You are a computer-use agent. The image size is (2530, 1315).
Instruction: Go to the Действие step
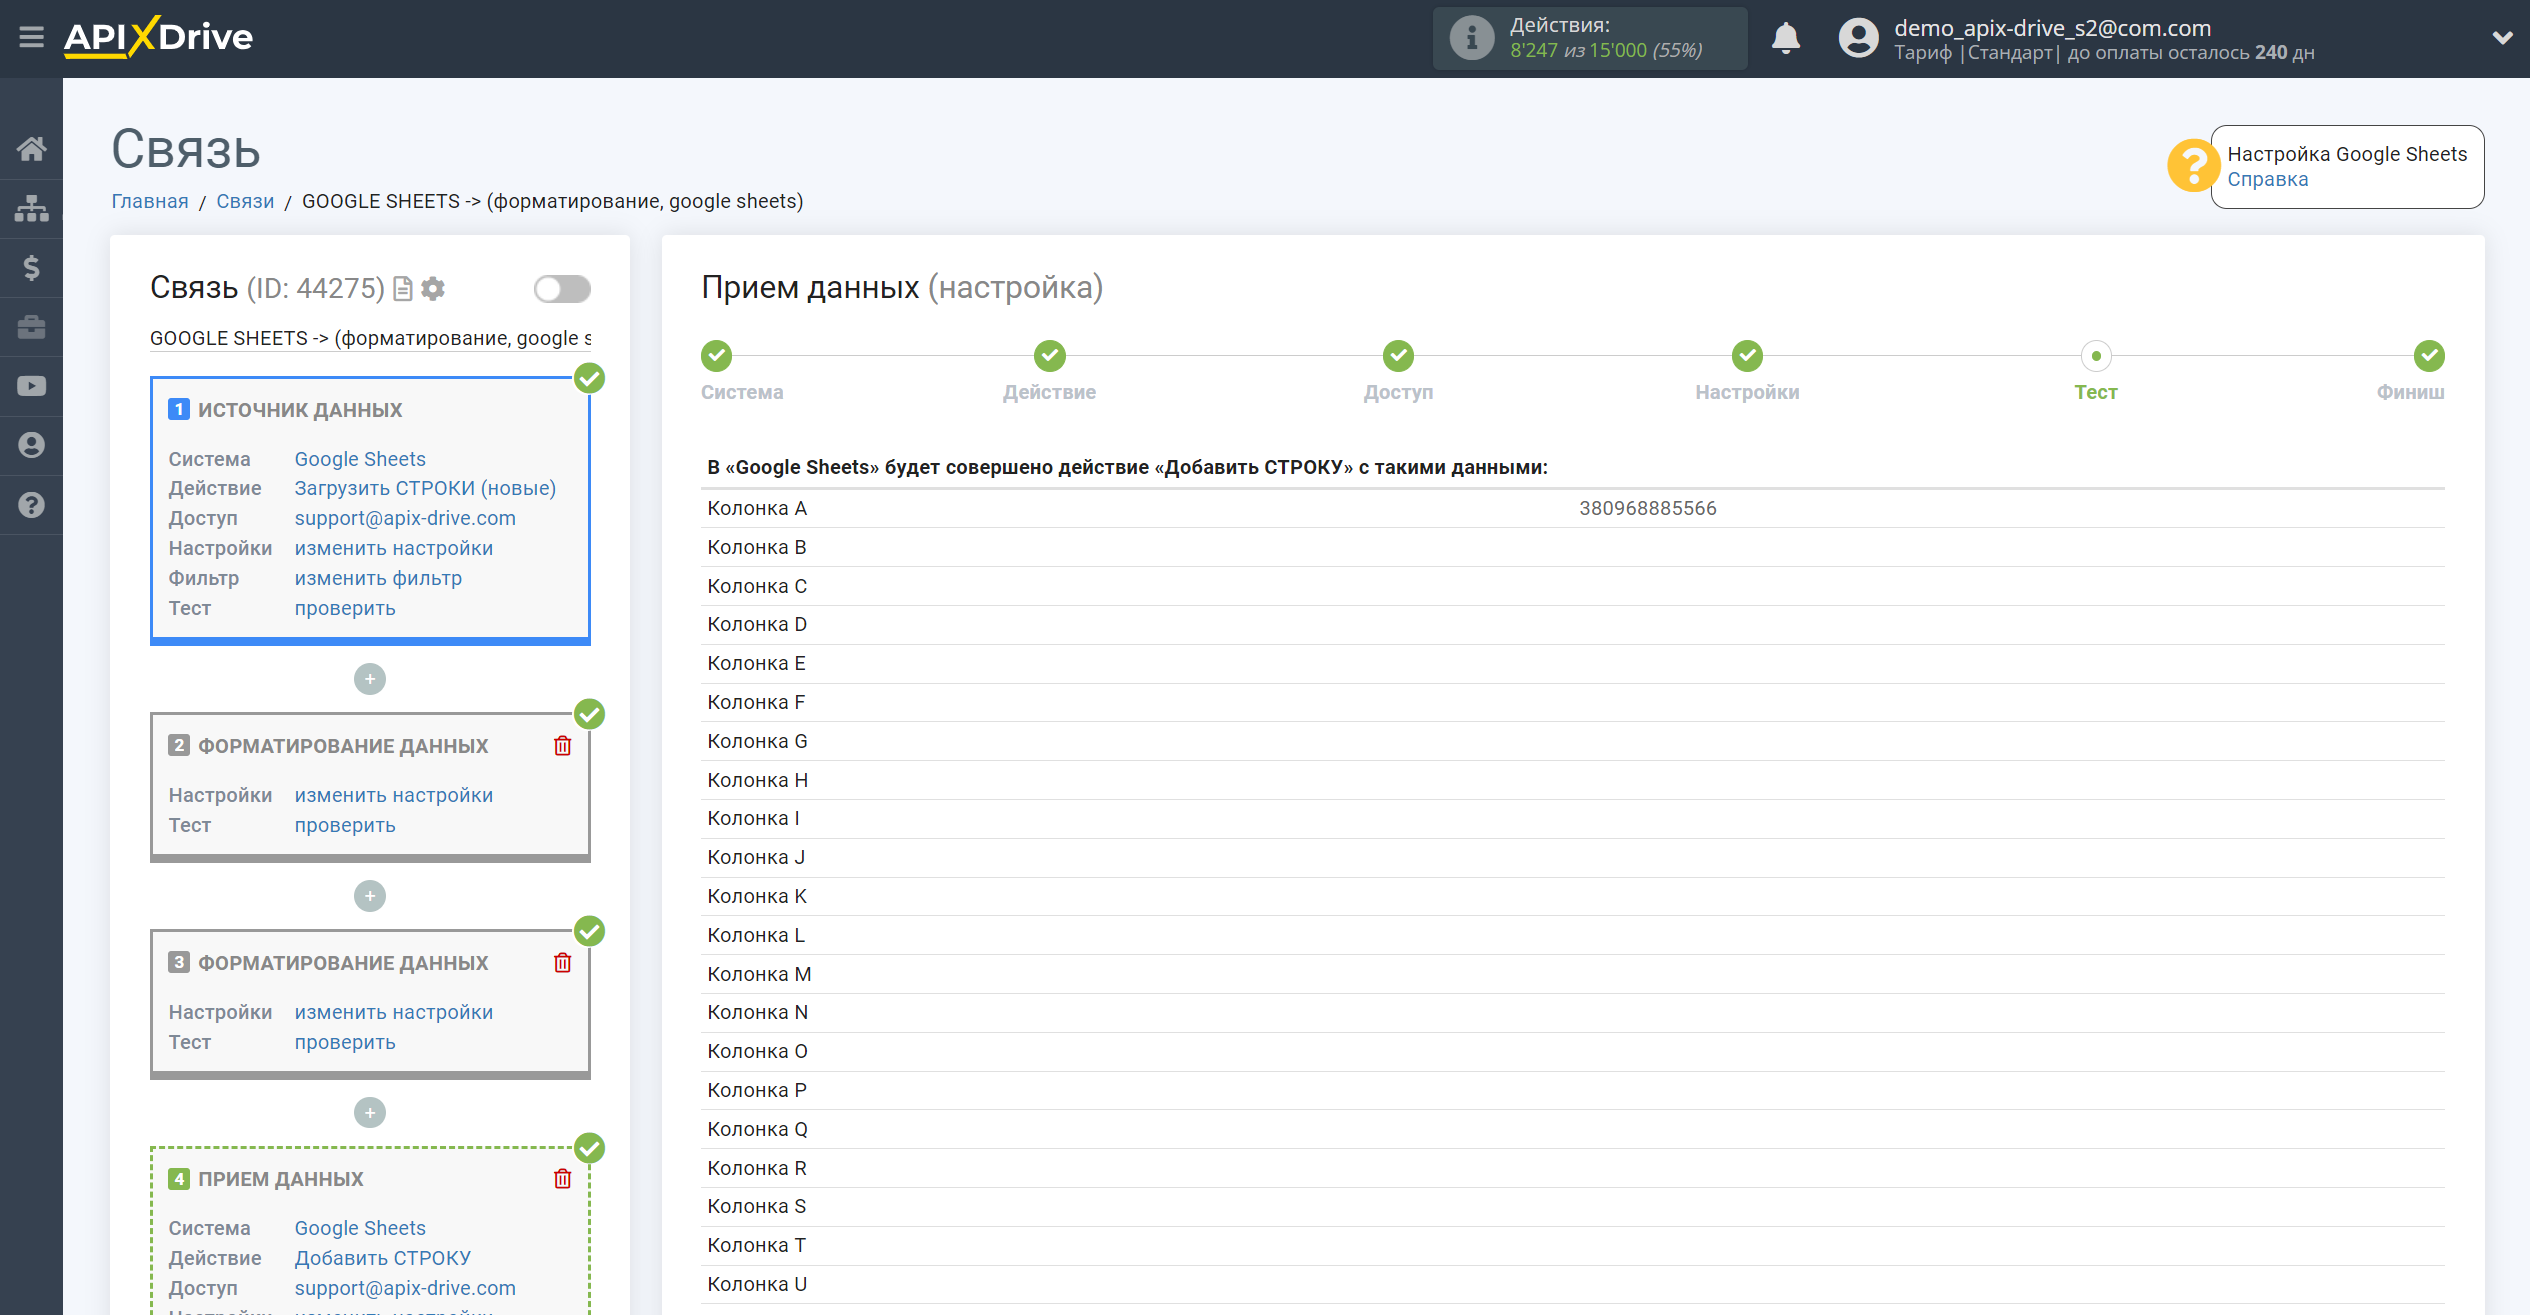1049,356
